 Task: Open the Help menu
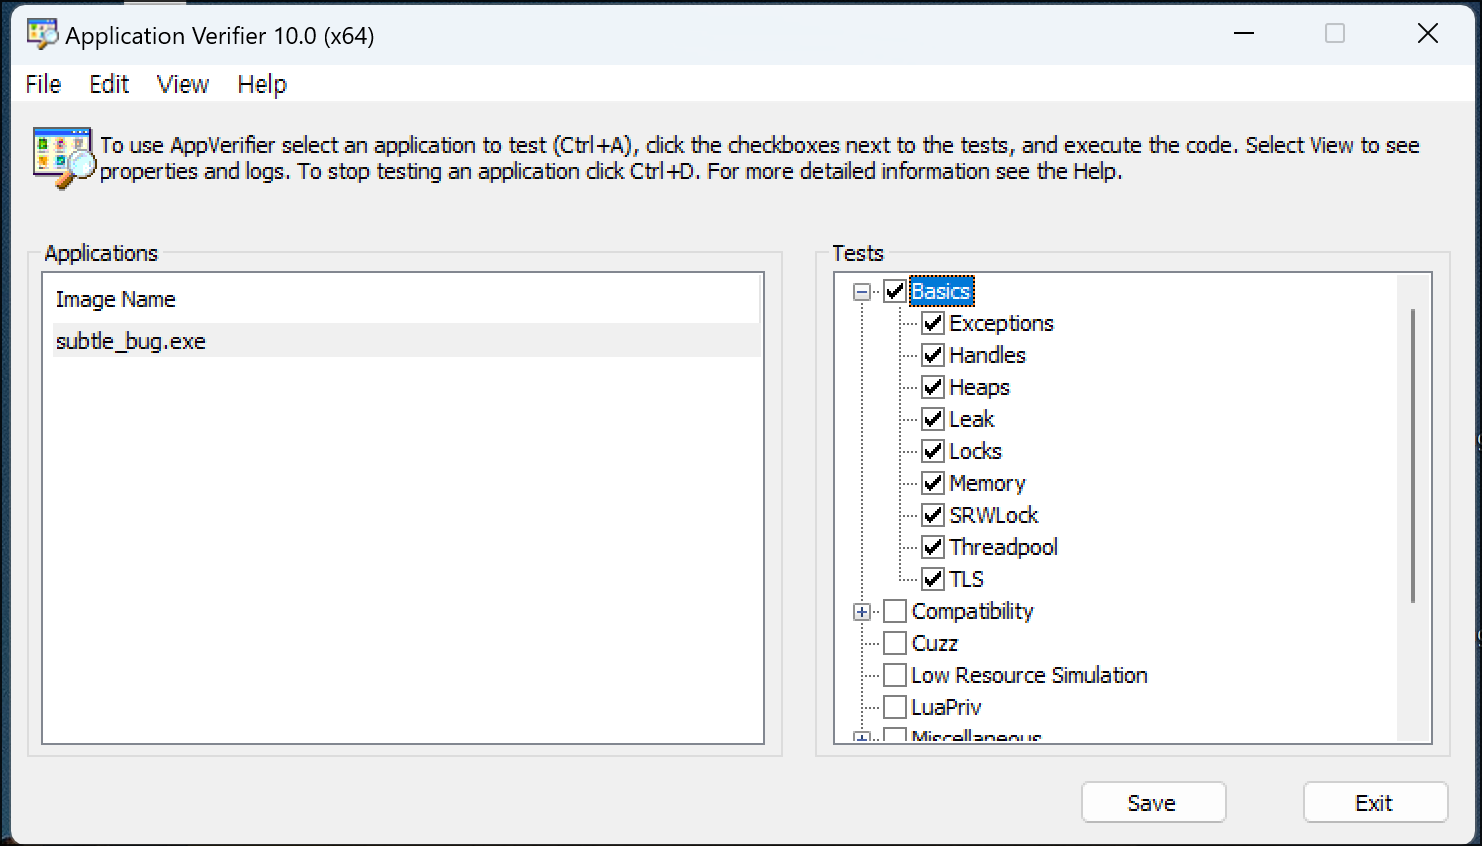click(262, 84)
